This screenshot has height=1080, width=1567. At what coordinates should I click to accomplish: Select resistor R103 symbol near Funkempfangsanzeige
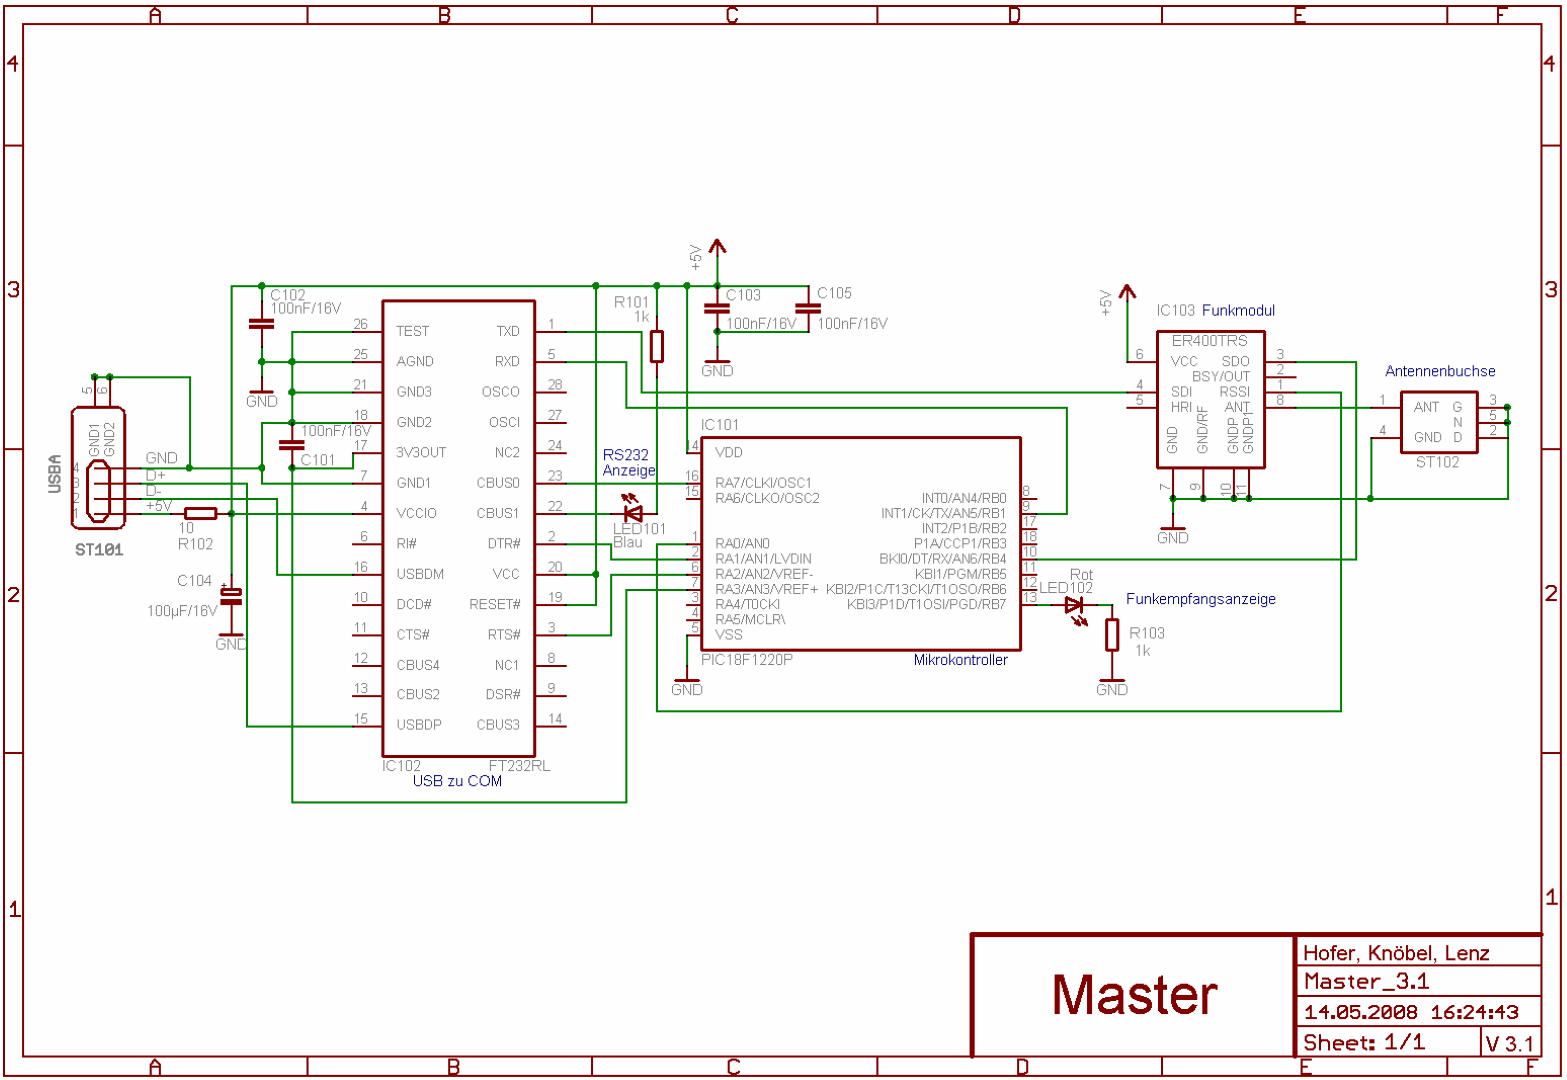(x=1112, y=635)
